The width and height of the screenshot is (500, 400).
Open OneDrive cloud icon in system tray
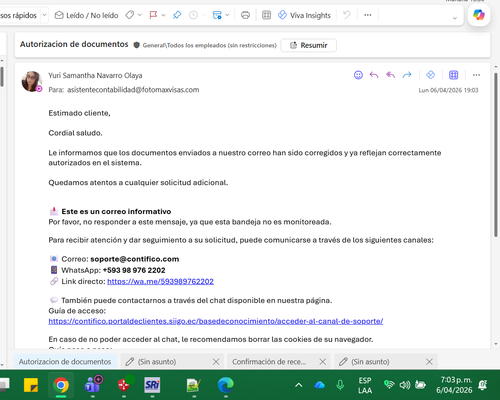[319, 385]
